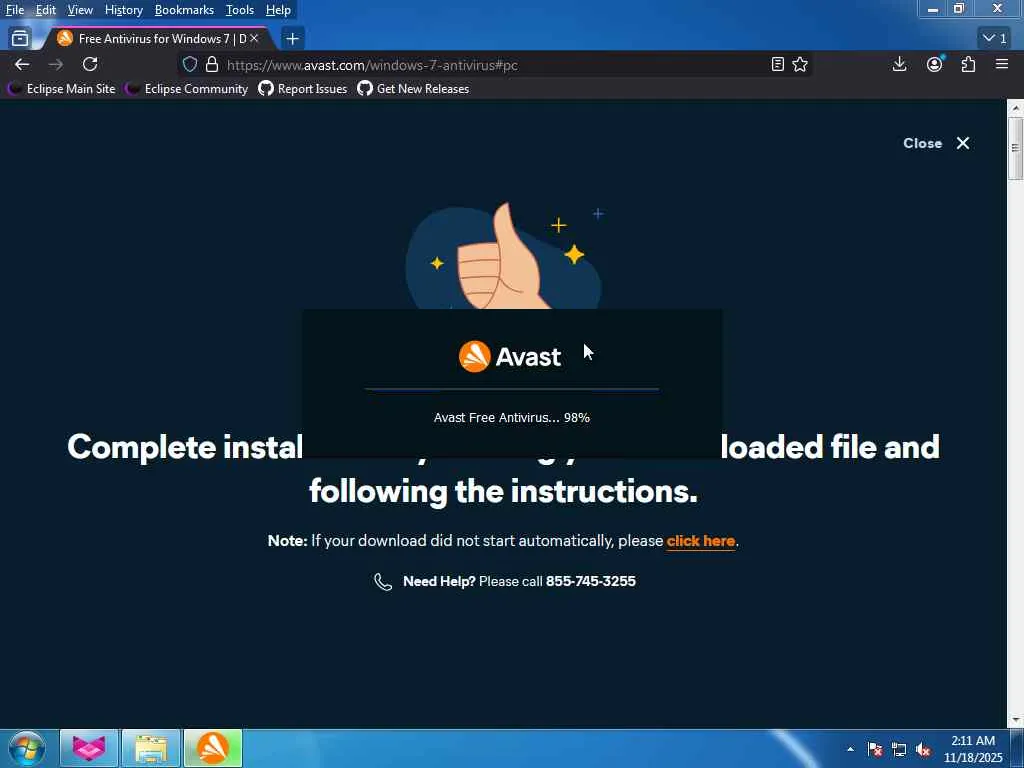1024x768 pixels.
Task: Click the scrollbar up arrow
Action: pos(1015,108)
